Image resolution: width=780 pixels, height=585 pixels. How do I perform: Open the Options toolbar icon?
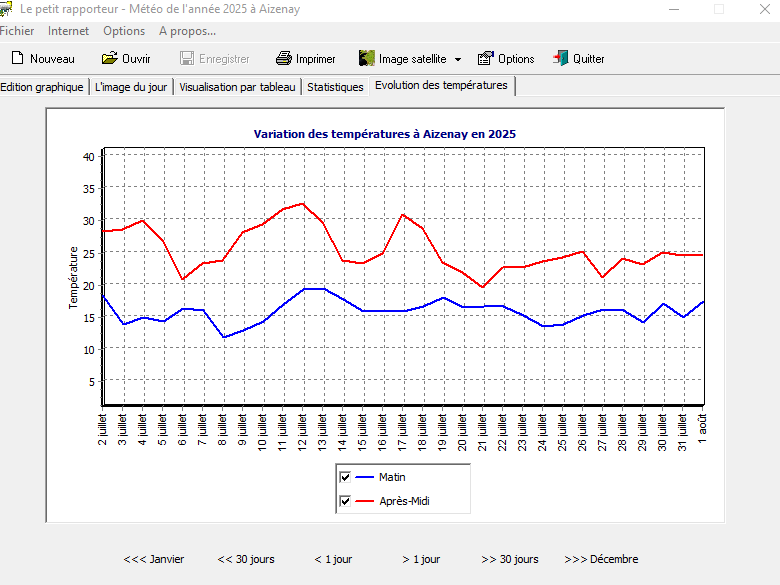pyautogui.click(x=486, y=59)
